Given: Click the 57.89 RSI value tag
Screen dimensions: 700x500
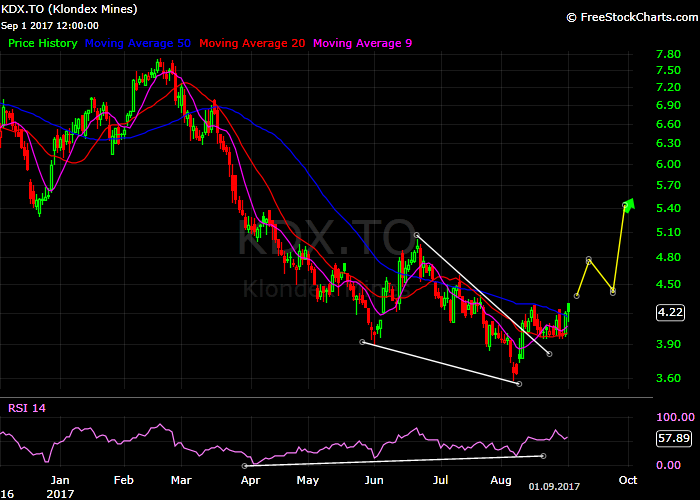Looking at the screenshot, I should coord(669,438).
